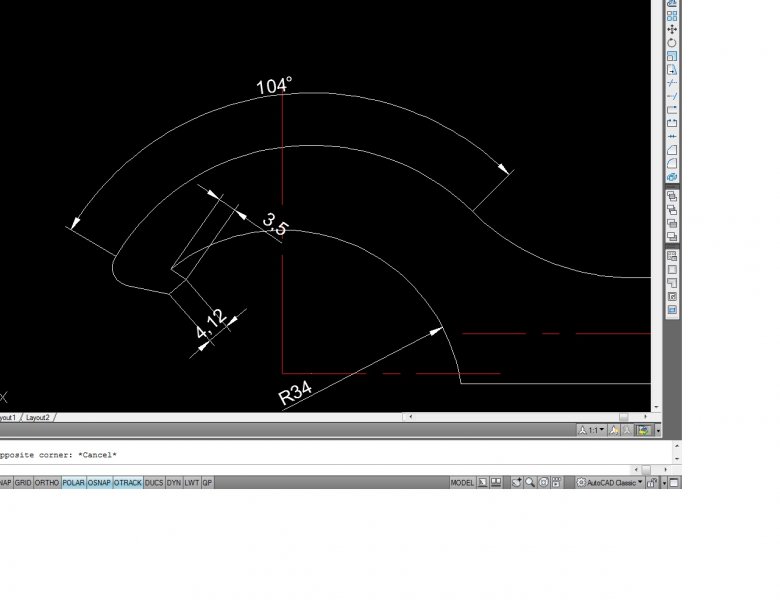Open the ShowMotion icon
This screenshot has width=780, height=600.
557,483
